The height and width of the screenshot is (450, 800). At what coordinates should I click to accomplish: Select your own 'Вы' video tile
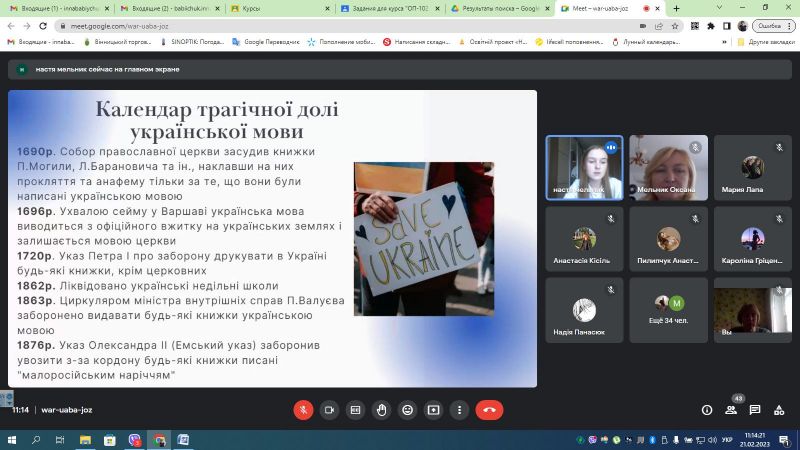click(x=753, y=310)
